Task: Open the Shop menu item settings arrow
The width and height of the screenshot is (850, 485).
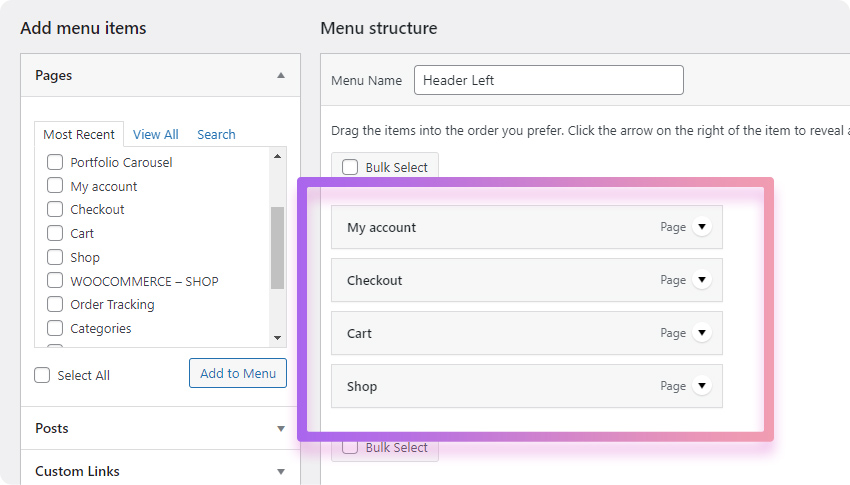Action: 701,386
